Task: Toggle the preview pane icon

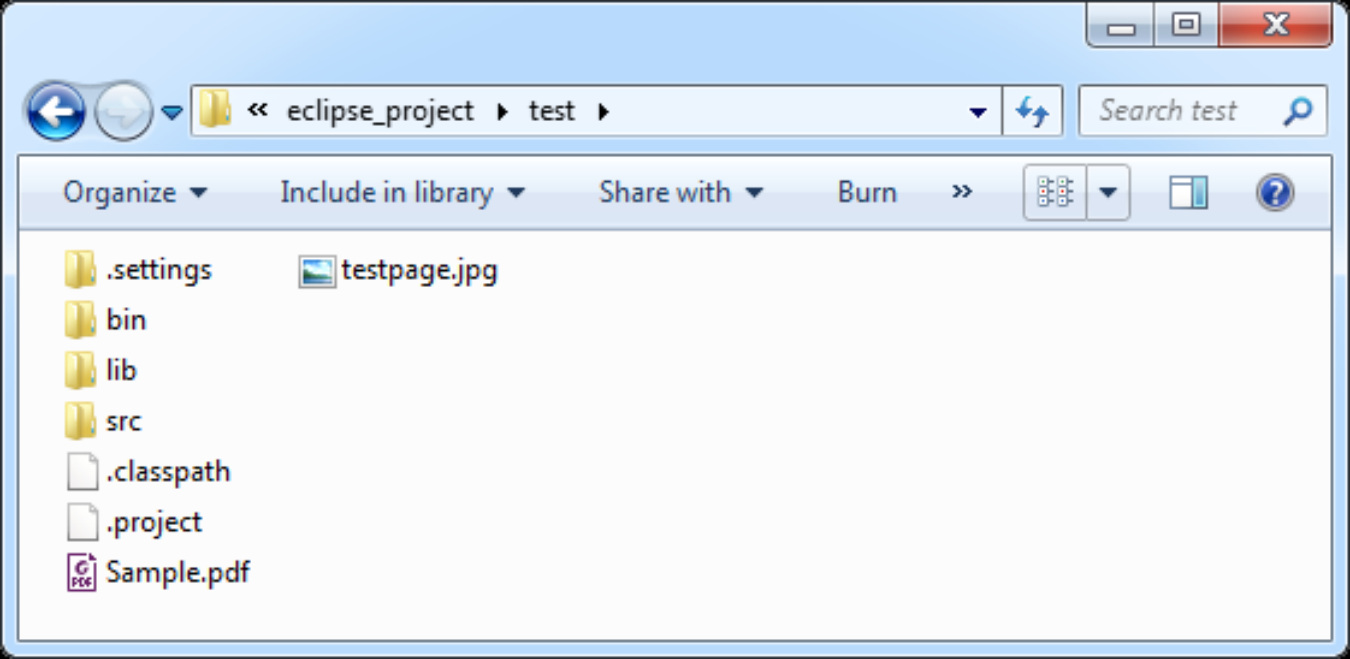Action: pyautogui.click(x=1188, y=192)
